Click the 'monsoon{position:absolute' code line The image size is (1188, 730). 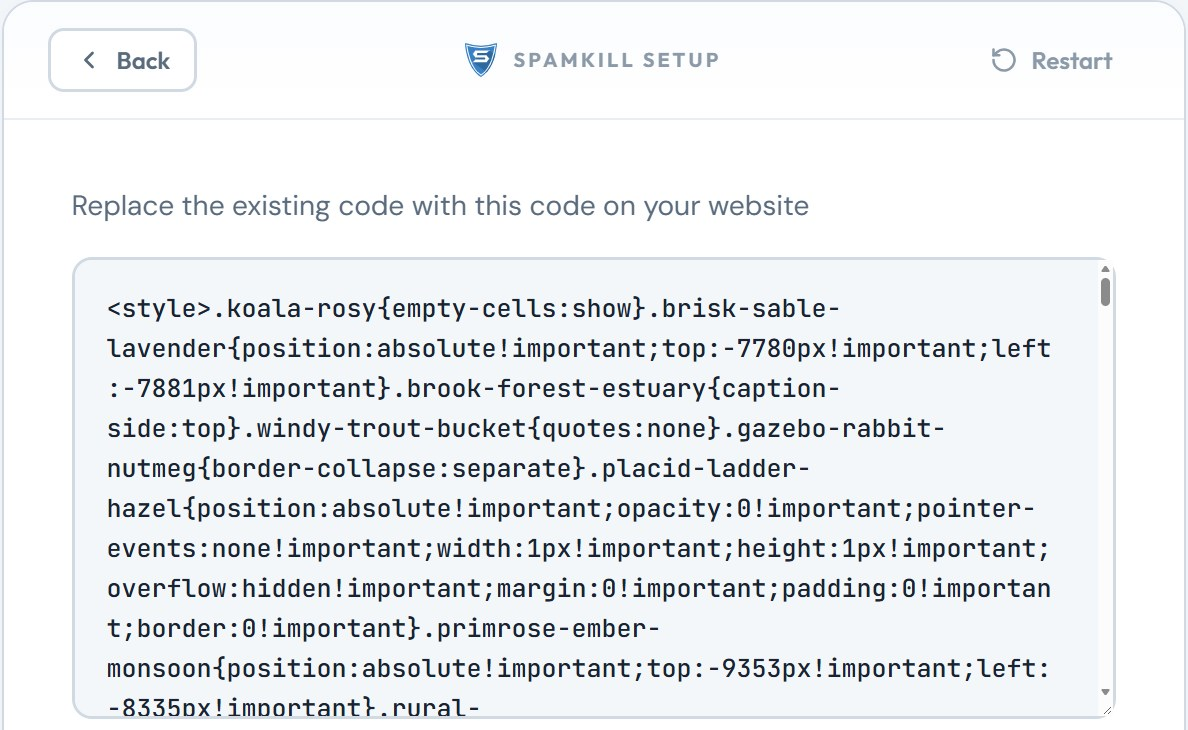pyautogui.click(x=578, y=669)
